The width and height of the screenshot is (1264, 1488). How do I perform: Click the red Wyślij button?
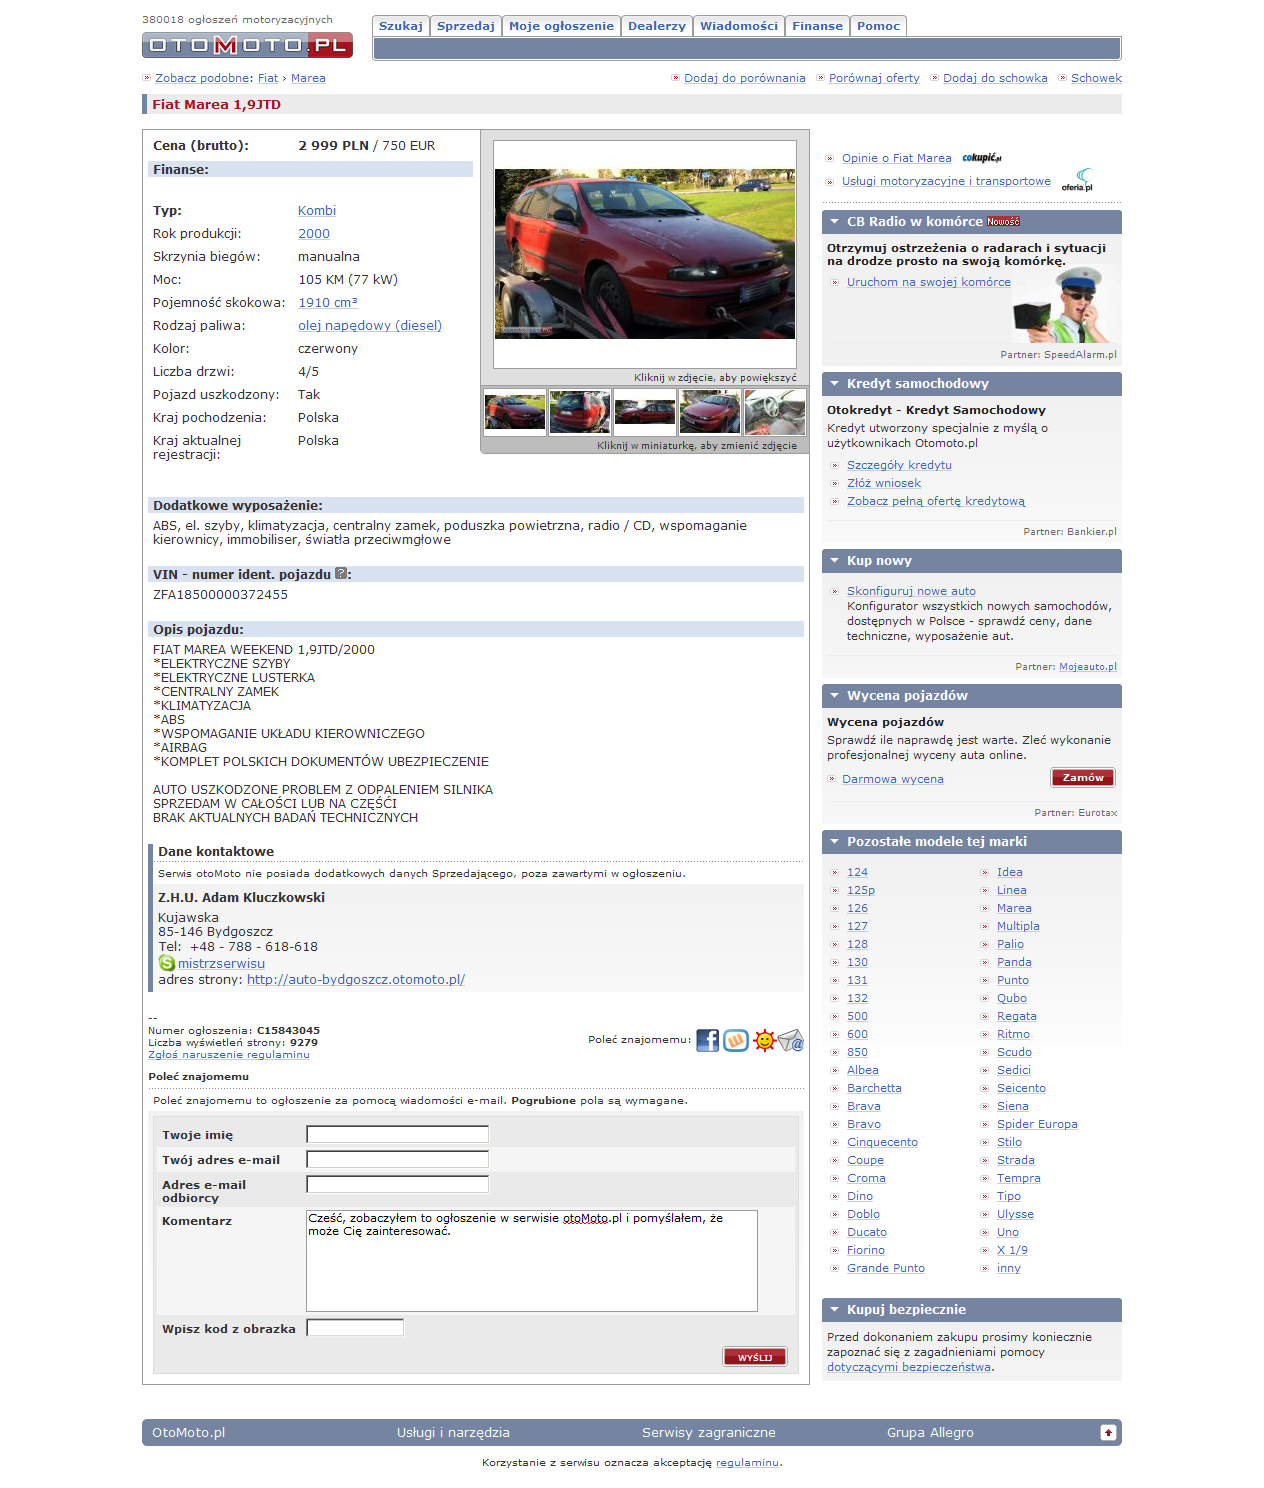[x=755, y=1357]
